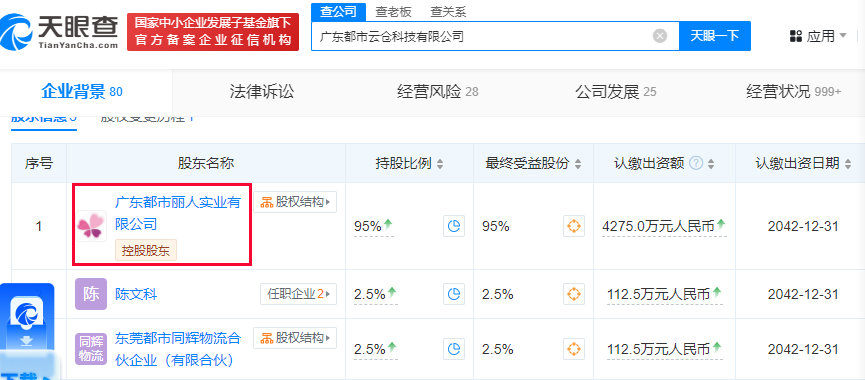Open 经营状况 tab
Image resolution: width=865 pixels, height=380 pixels.
[x=794, y=92]
